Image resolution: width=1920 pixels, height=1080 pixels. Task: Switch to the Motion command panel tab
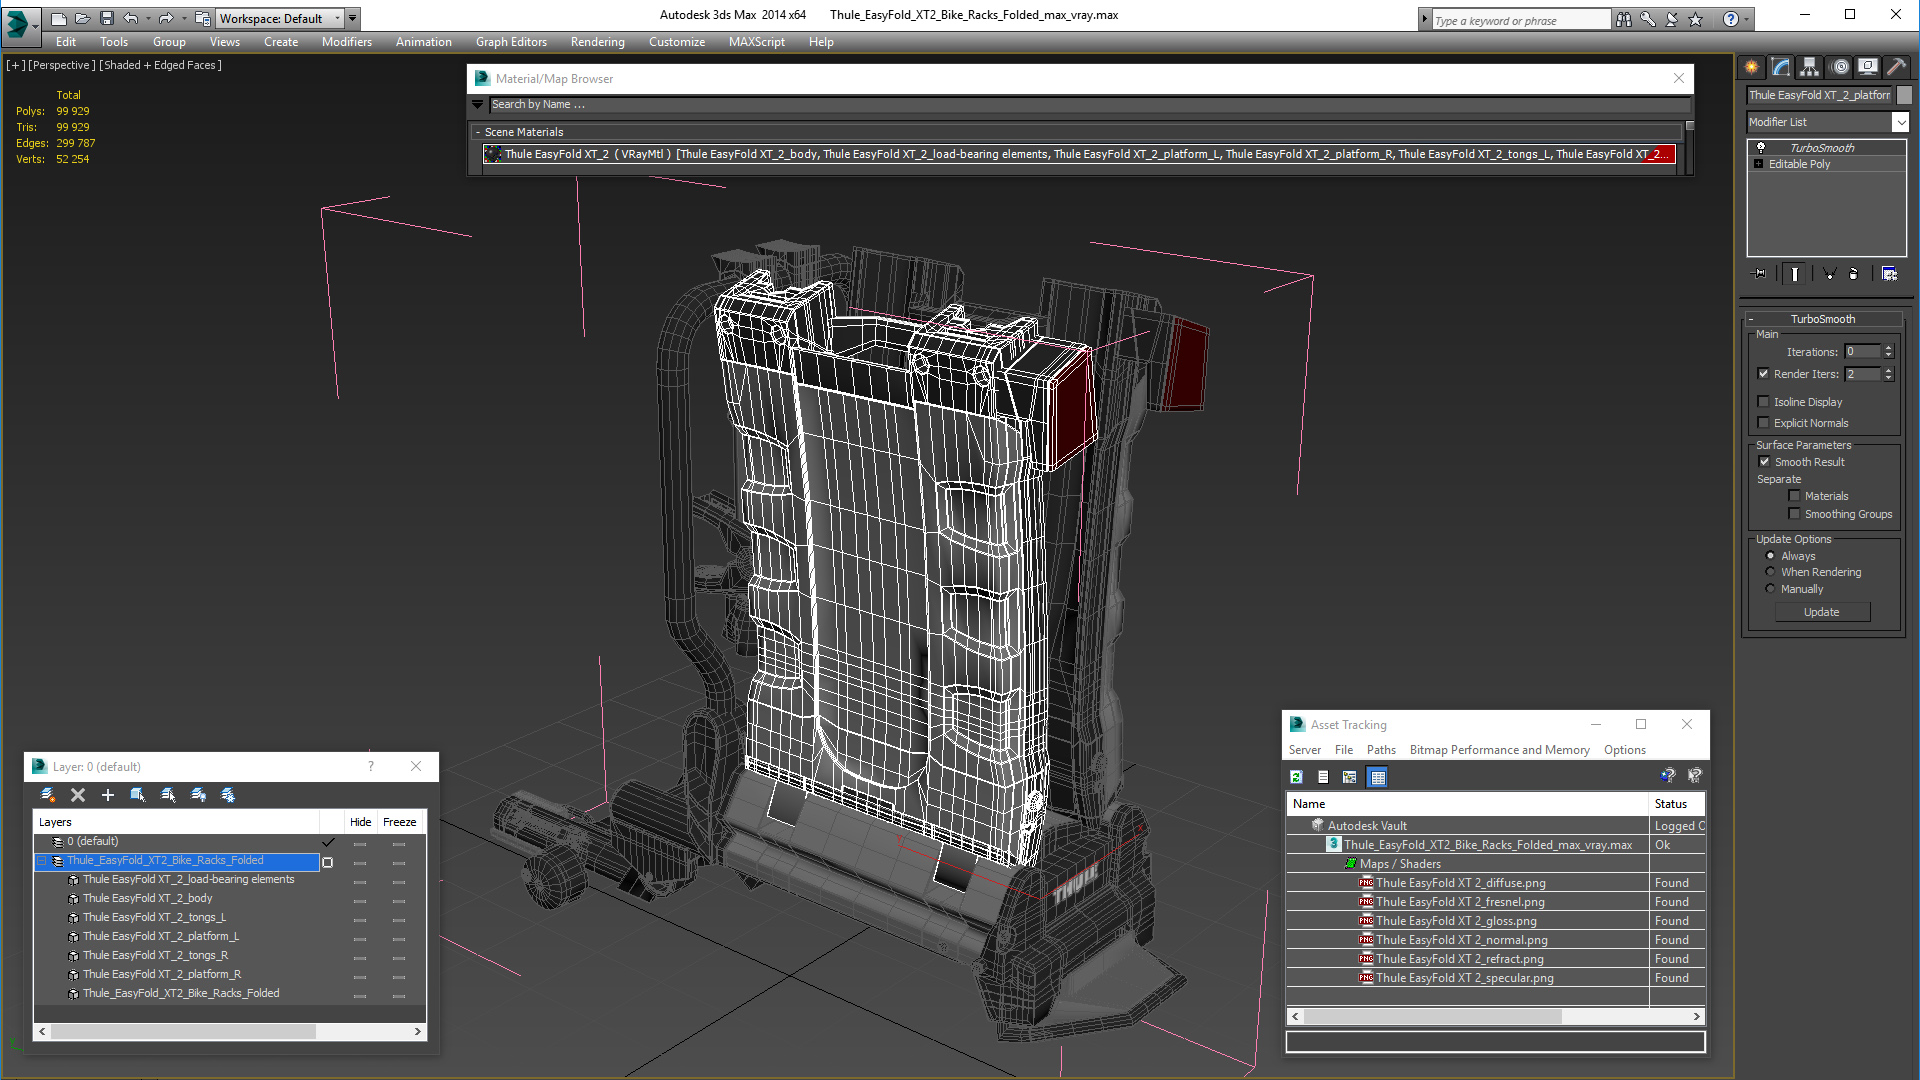pos(1840,67)
